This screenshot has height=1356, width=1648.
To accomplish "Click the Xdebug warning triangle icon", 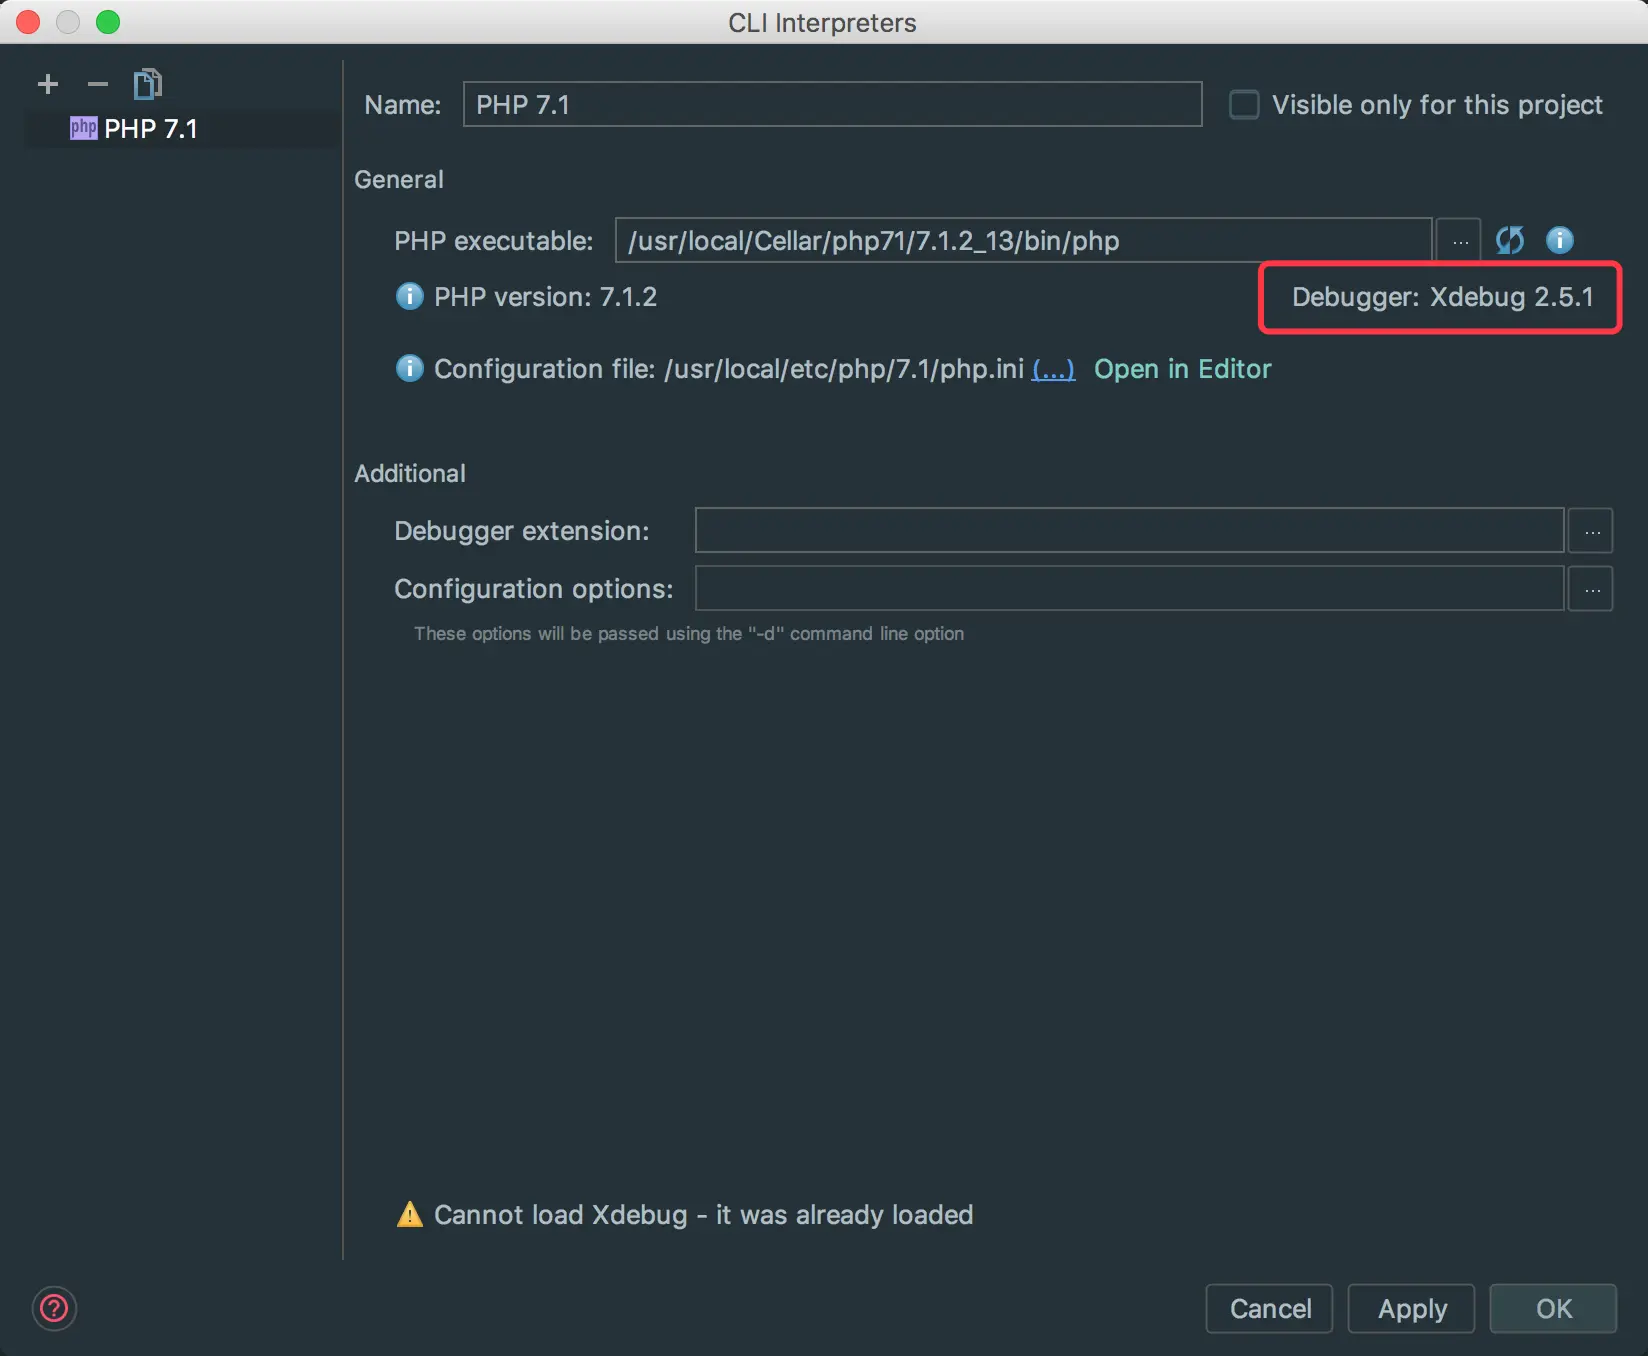I will pyautogui.click(x=410, y=1215).
